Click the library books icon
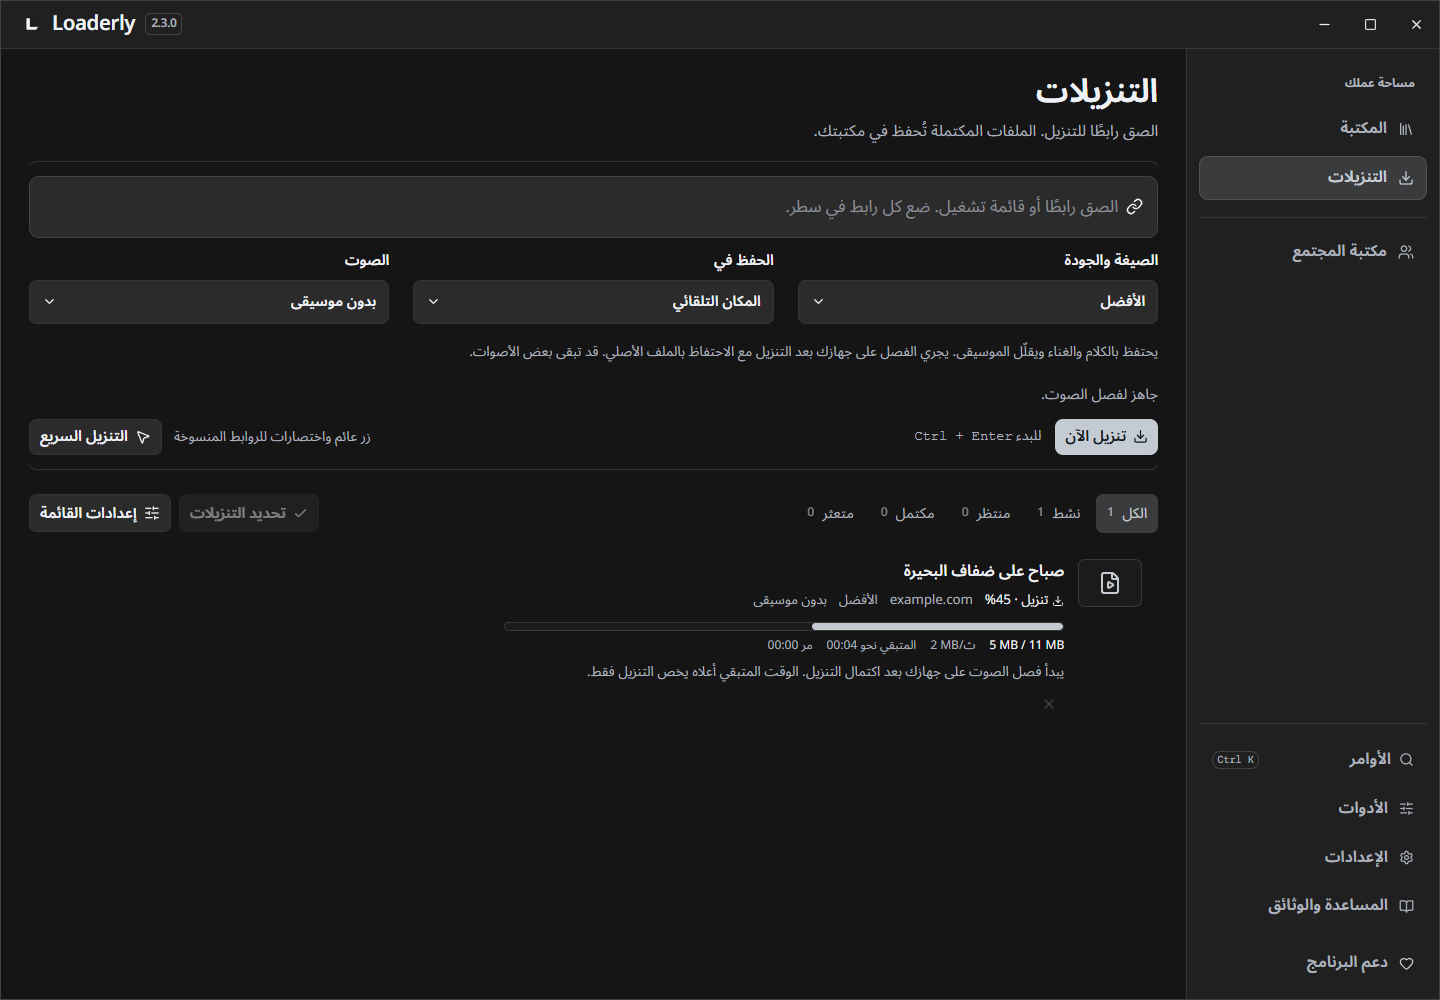Image resolution: width=1440 pixels, height=1000 pixels. (x=1406, y=129)
